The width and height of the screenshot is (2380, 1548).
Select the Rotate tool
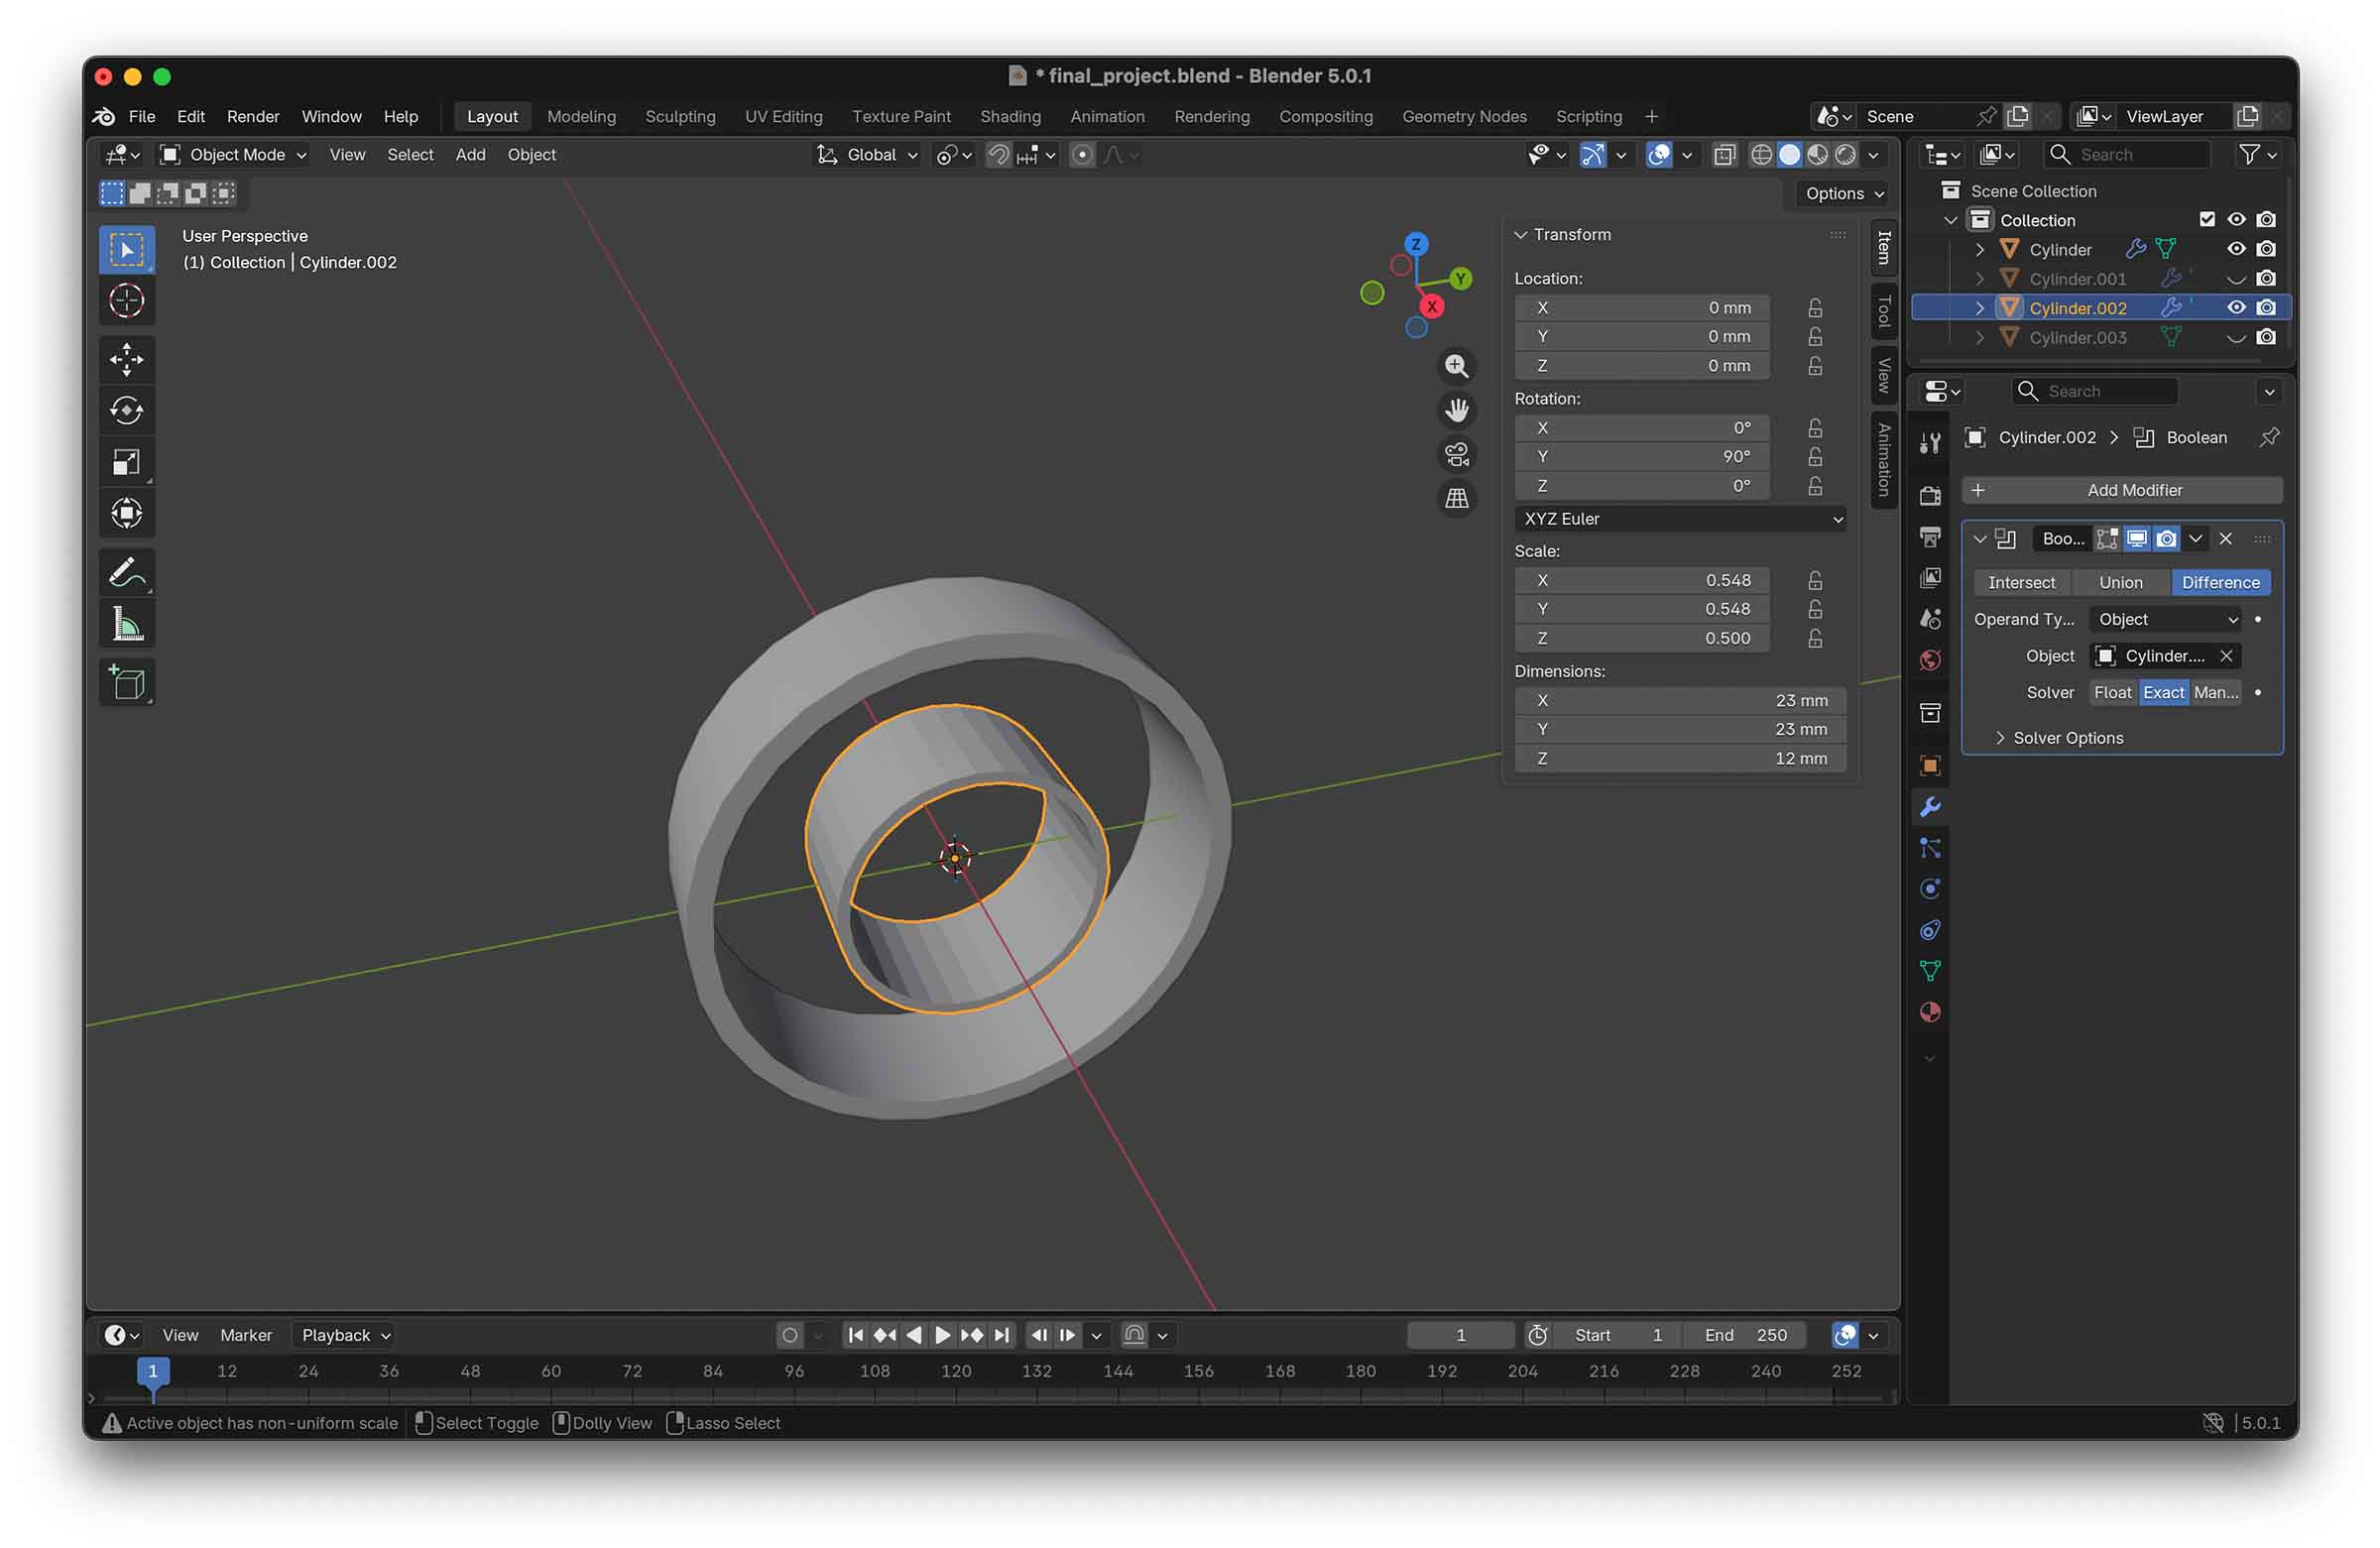126,411
